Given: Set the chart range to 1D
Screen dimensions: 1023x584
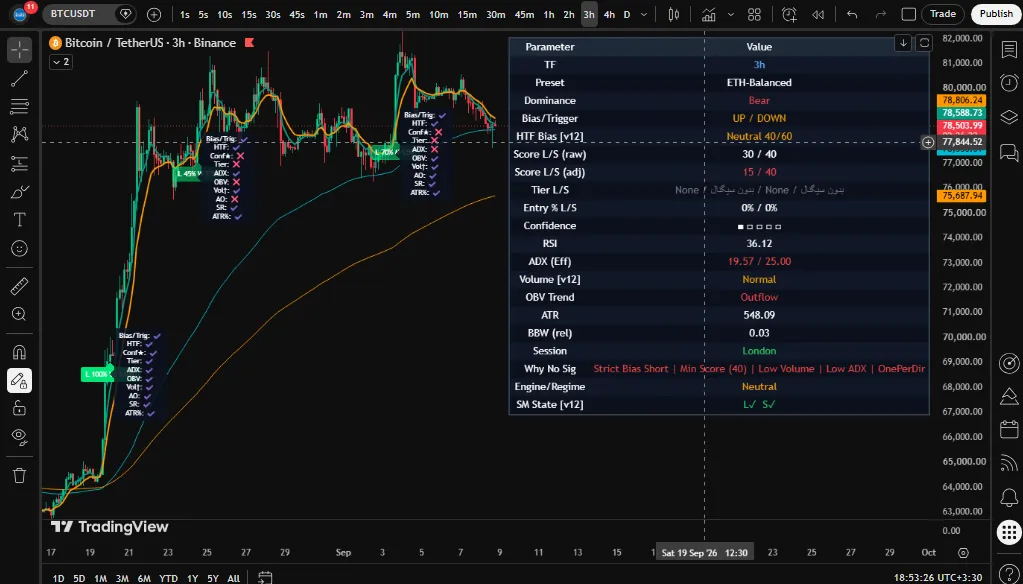Looking at the screenshot, I should click(58, 578).
